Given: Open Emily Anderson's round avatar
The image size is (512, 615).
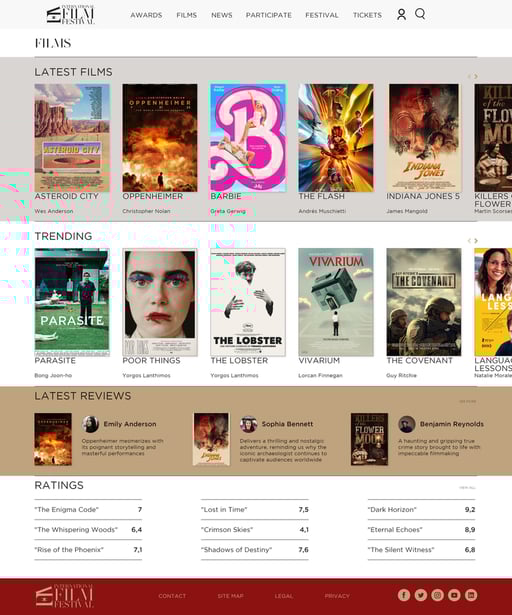Looking at the screenshot, I should [90, 424].
